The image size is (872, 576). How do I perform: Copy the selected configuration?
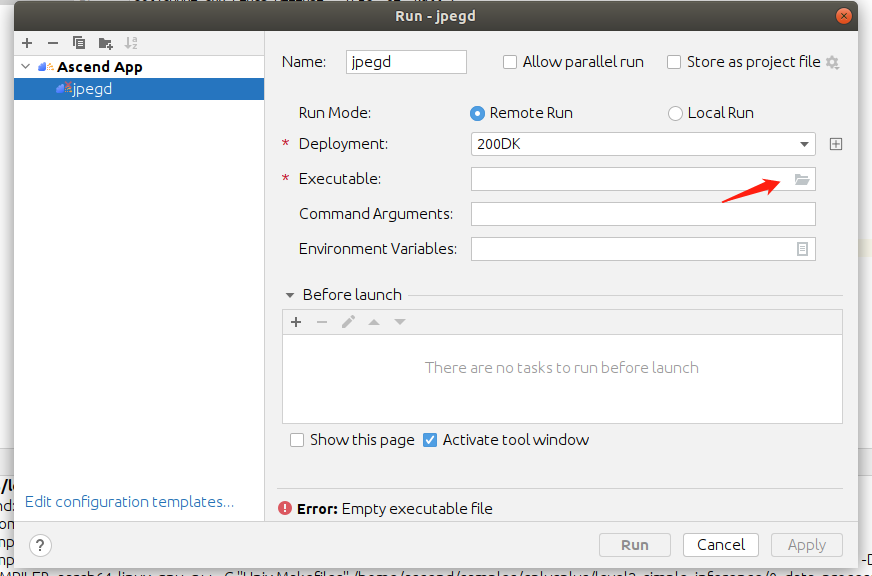79,43
